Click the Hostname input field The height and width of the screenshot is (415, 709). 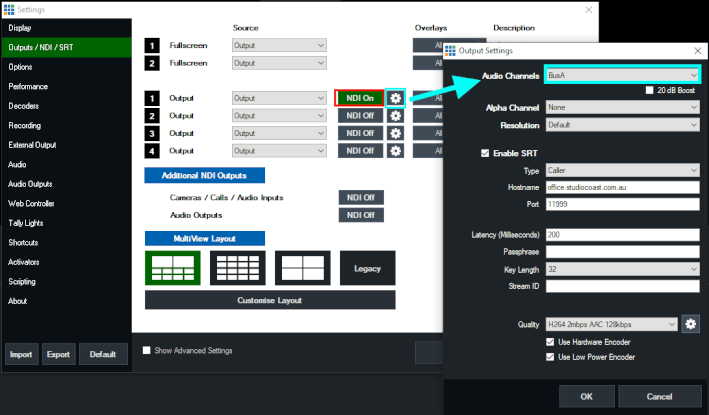[621, 187]
